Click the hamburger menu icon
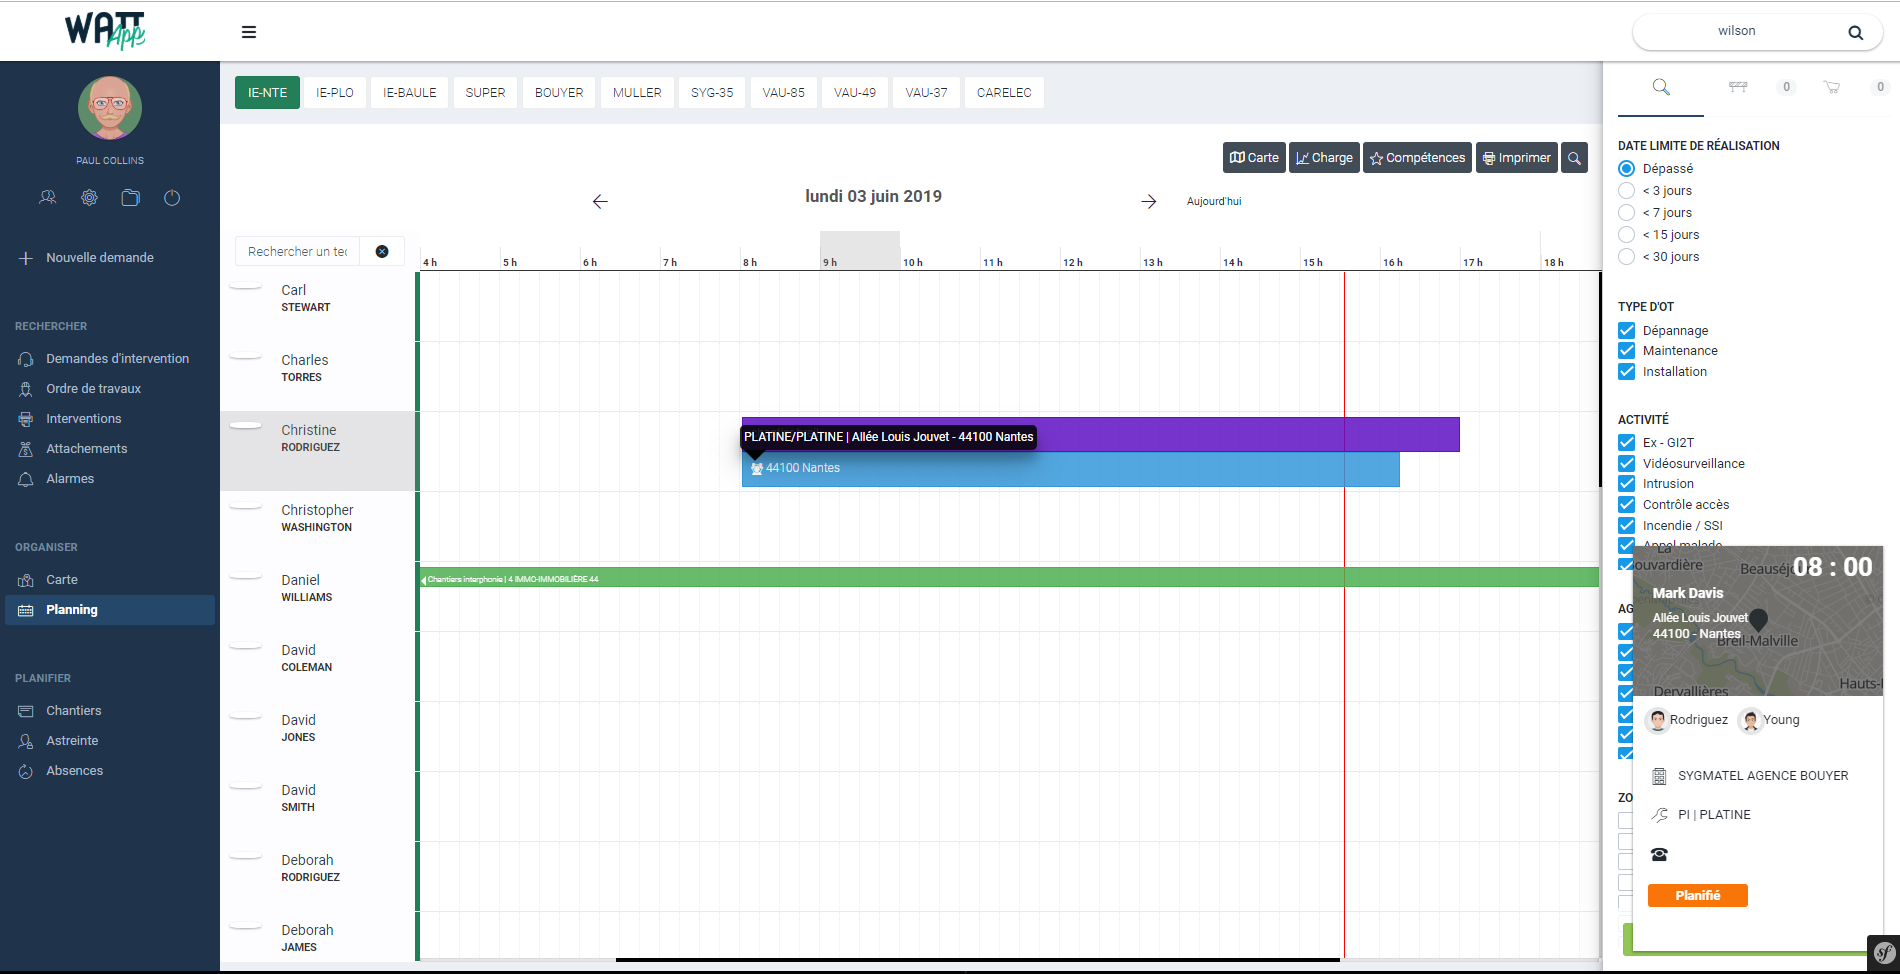The image size is (1900, 974). pyautogui.click(x=249, y=32)
